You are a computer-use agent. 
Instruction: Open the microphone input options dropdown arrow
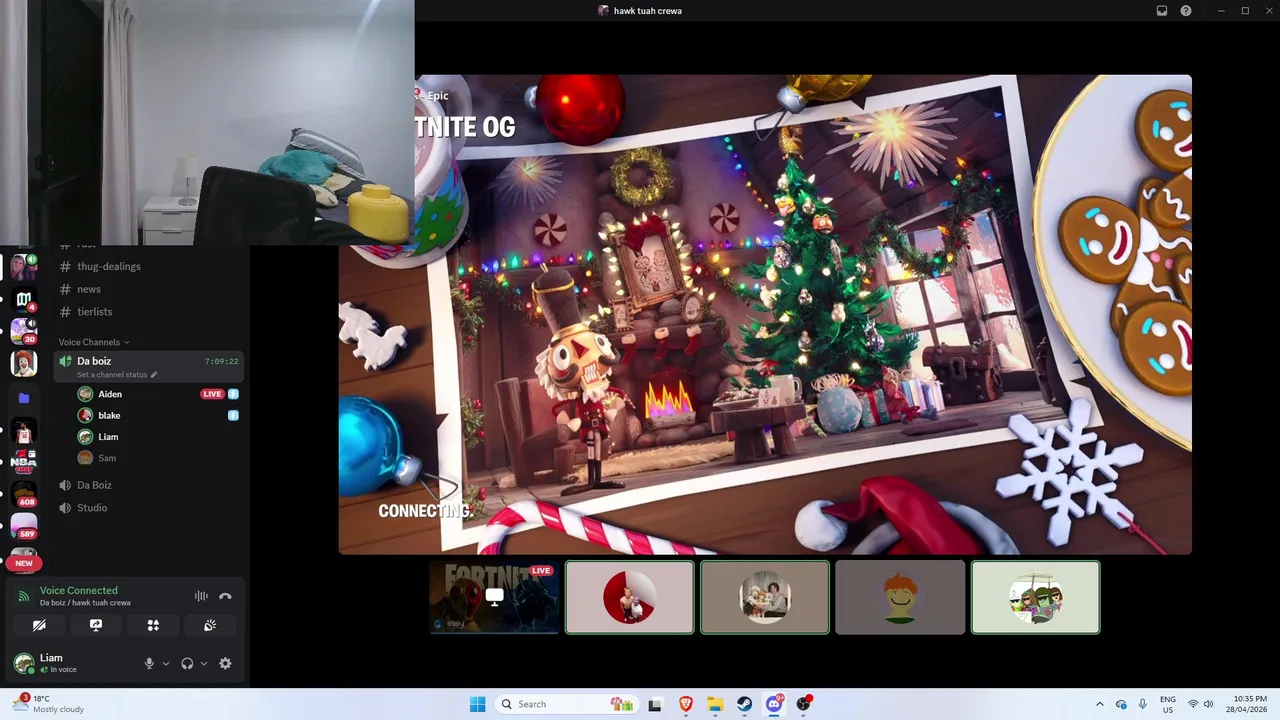[166, 663]
